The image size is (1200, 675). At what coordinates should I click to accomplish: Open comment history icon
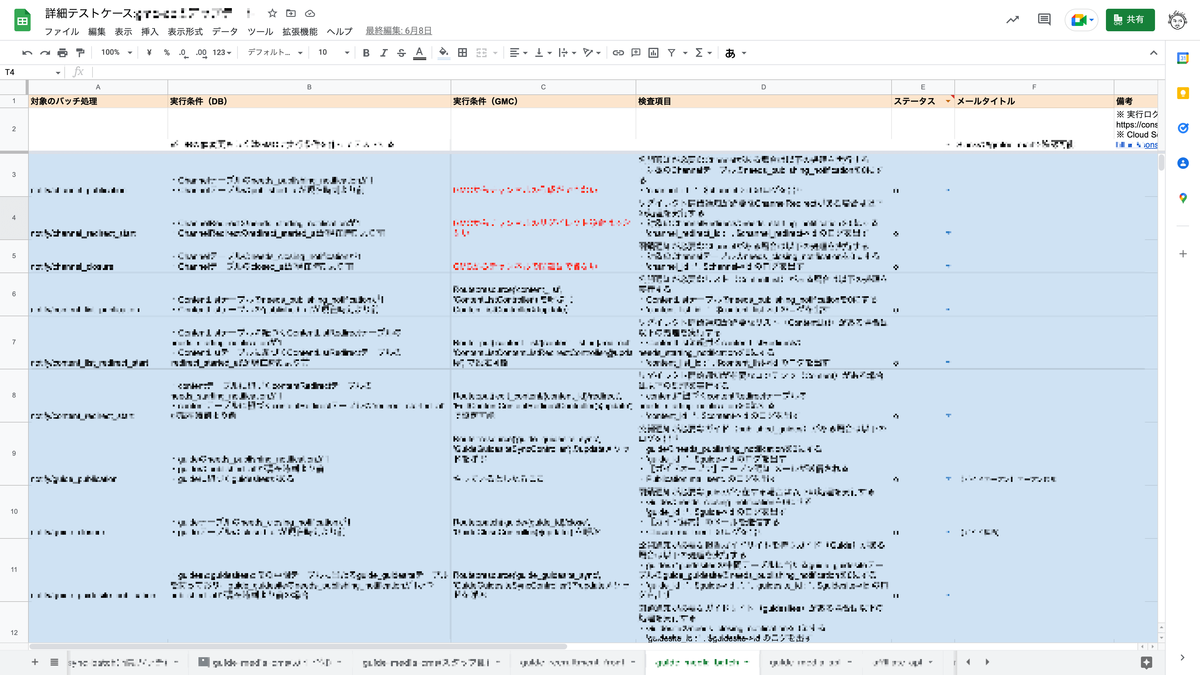click(1044, 19)
